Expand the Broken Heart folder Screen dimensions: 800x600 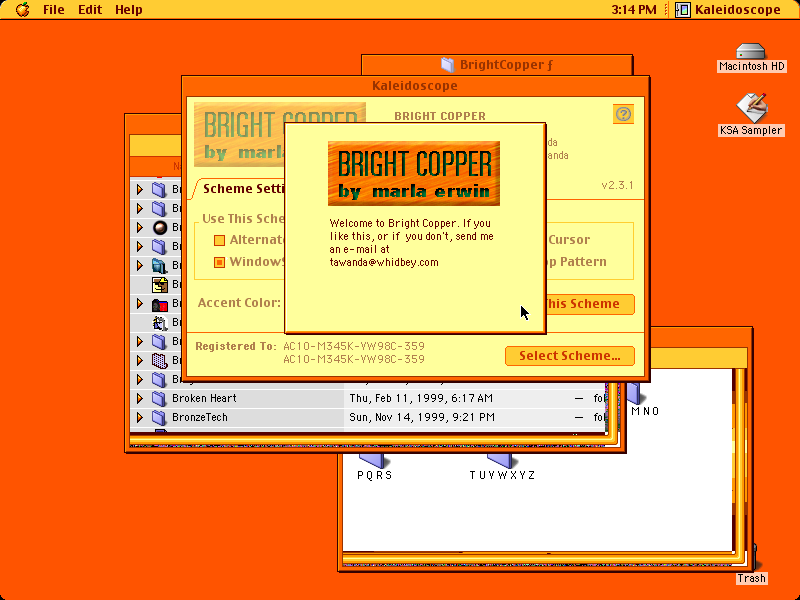pos(140,398)
